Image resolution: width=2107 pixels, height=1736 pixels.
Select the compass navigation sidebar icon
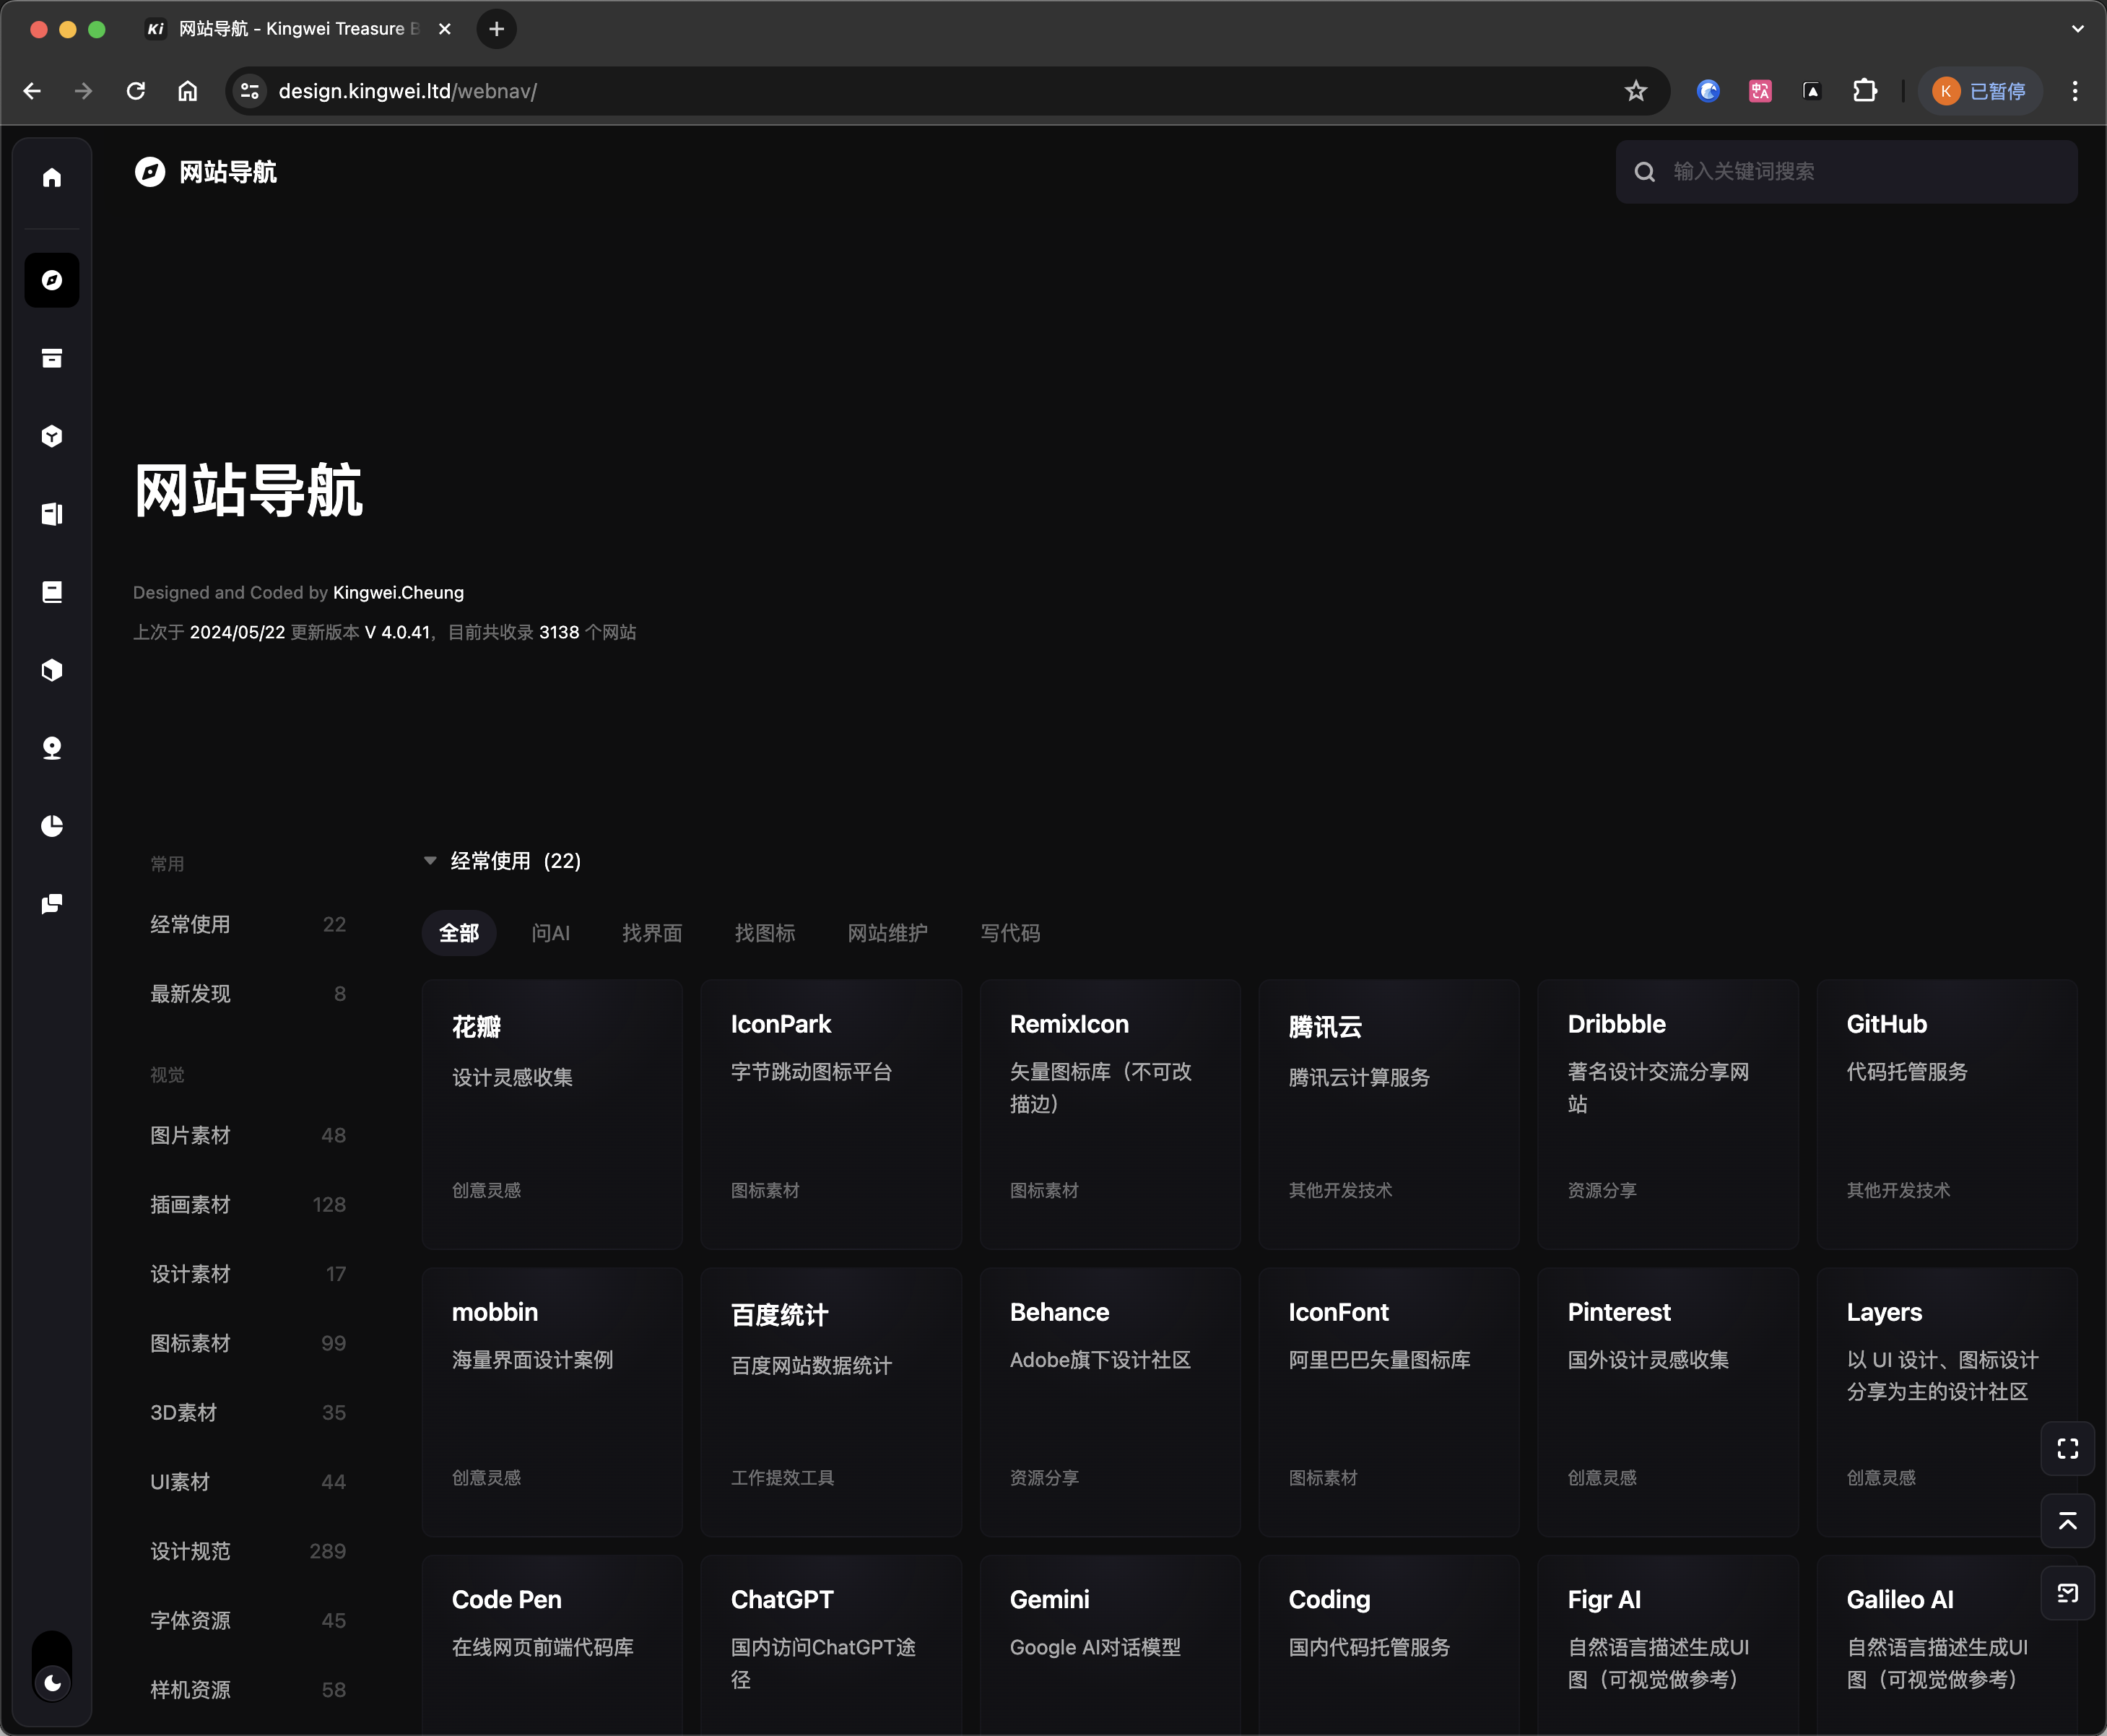[52, 280]
